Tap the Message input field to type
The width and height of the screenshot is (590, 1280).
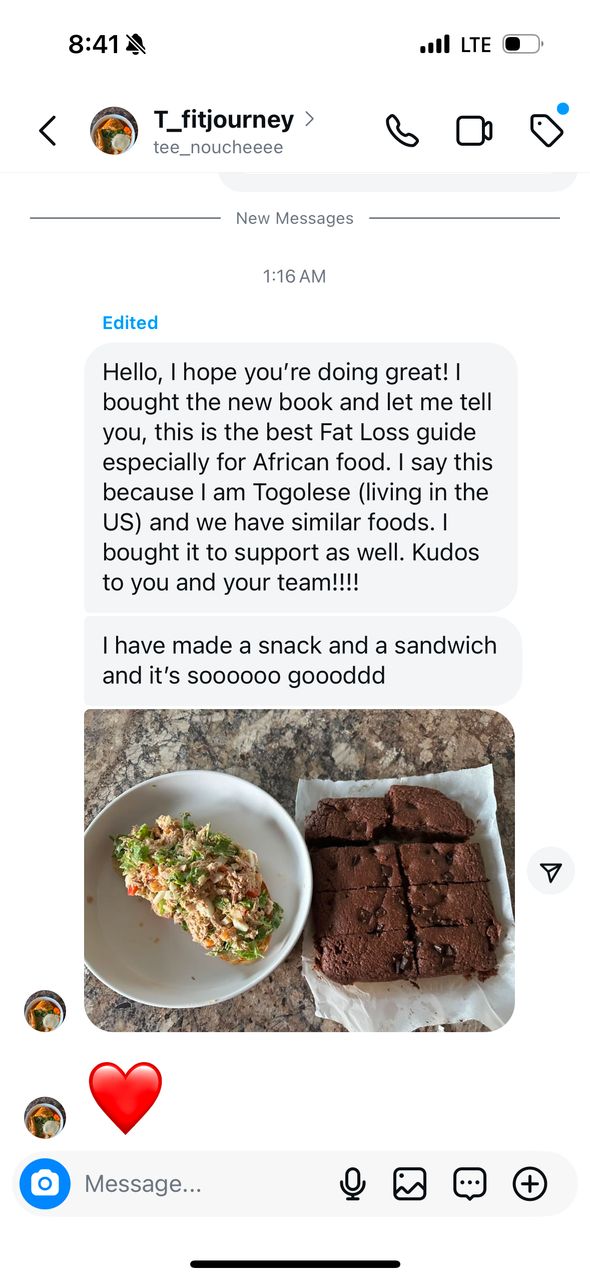coord(200,1183)
